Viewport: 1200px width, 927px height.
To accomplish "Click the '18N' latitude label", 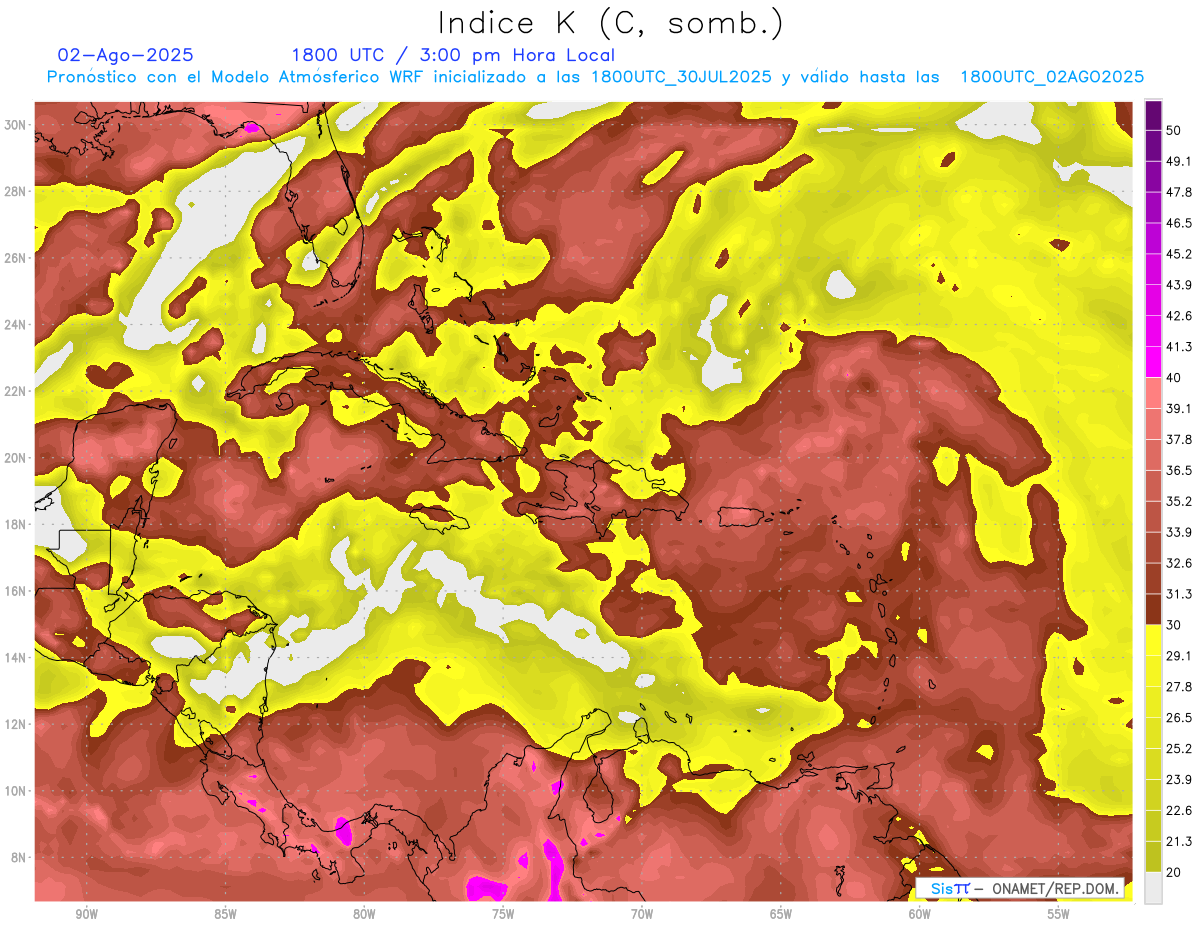I will point(16,525).
